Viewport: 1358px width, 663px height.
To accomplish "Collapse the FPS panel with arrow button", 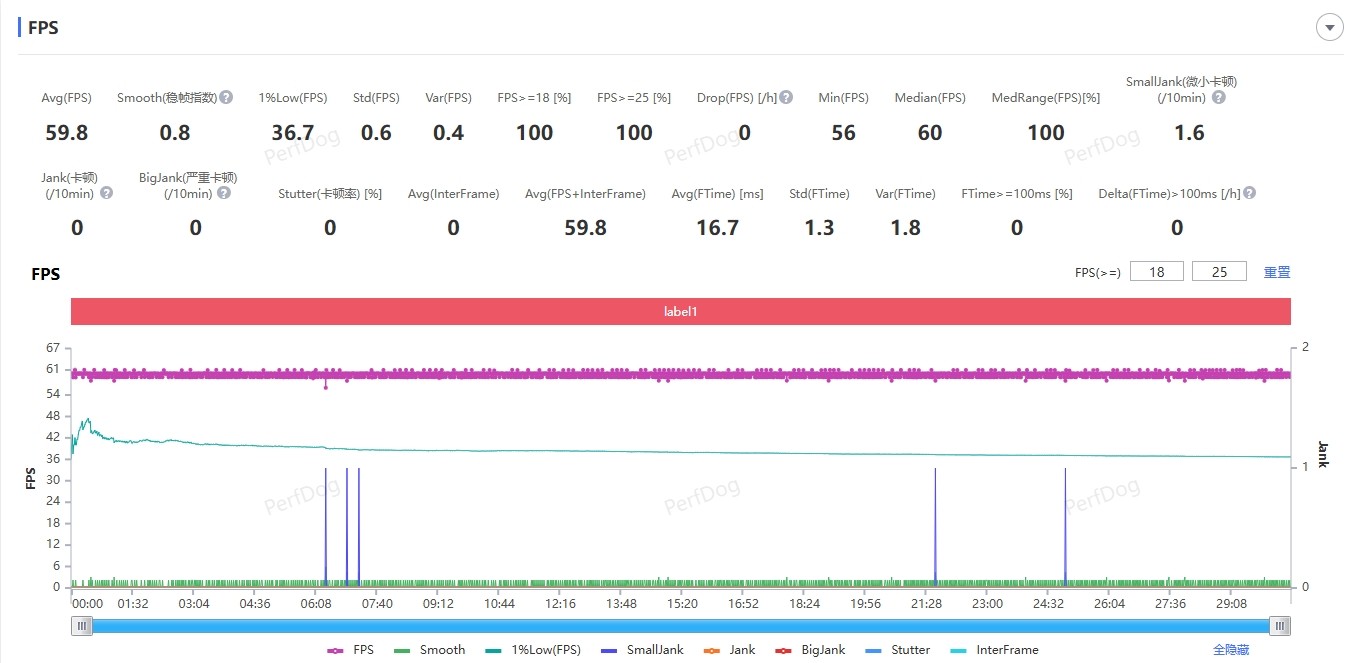I will pyautogui.click(x=1329, y=28).
